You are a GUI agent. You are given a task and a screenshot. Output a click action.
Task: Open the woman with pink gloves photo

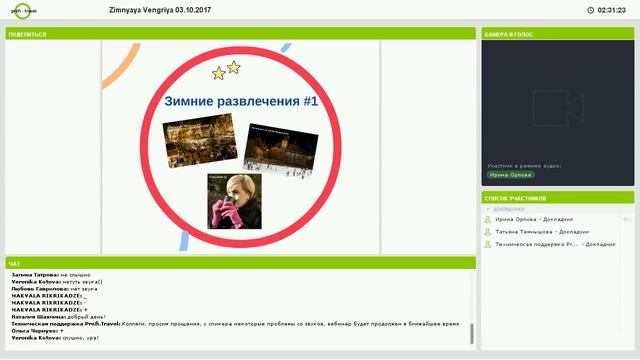click(x=235, y=201)
